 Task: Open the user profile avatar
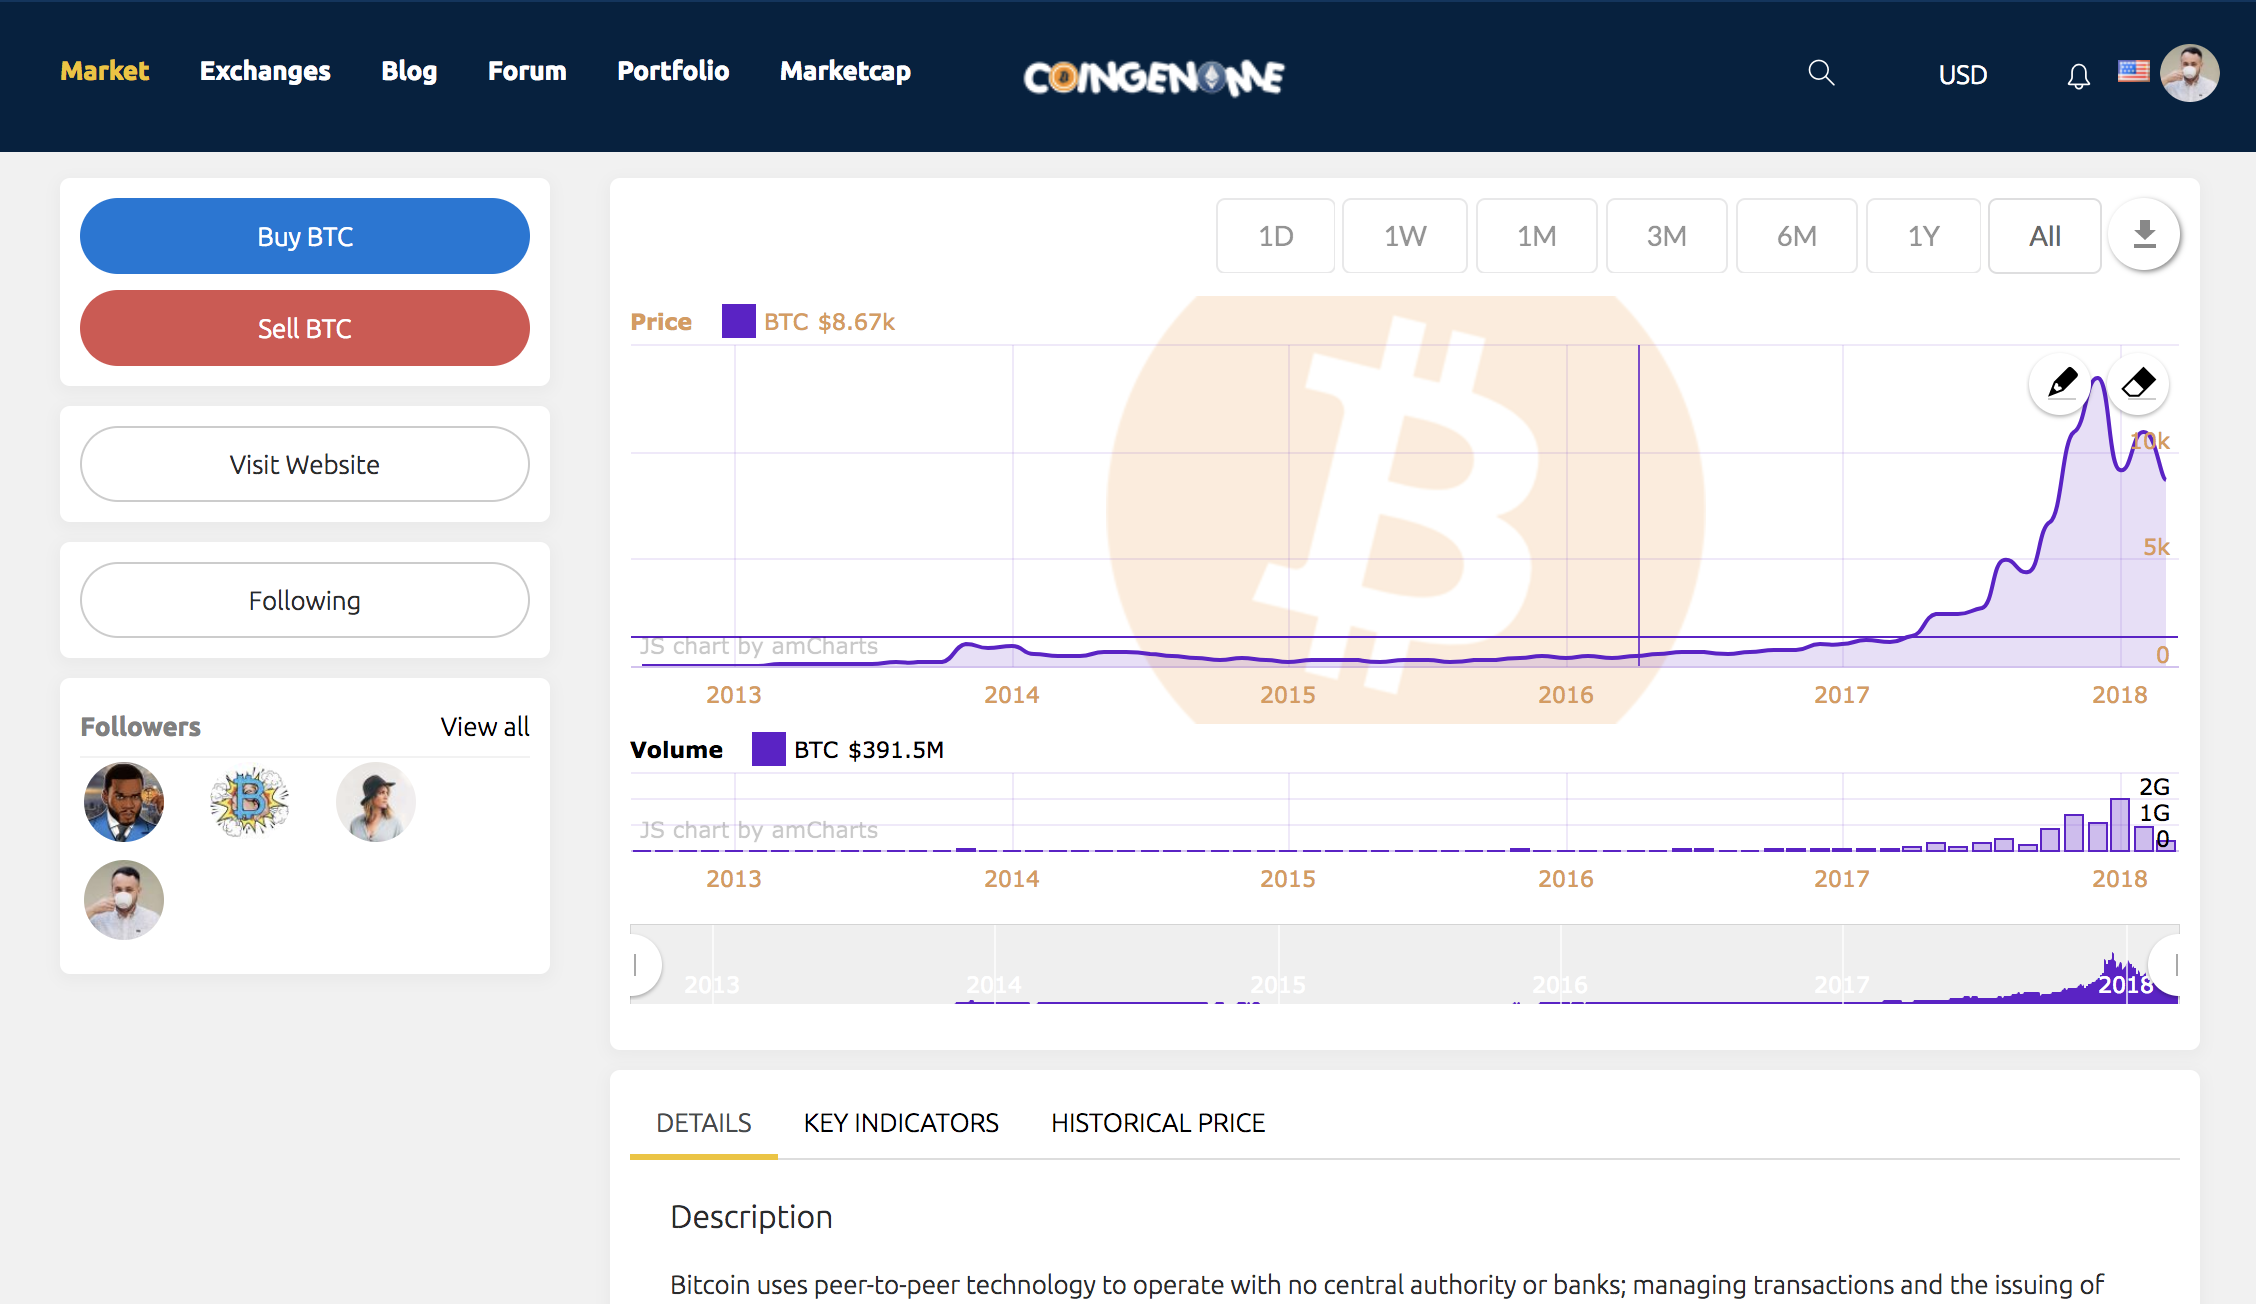coord(2189,73)
